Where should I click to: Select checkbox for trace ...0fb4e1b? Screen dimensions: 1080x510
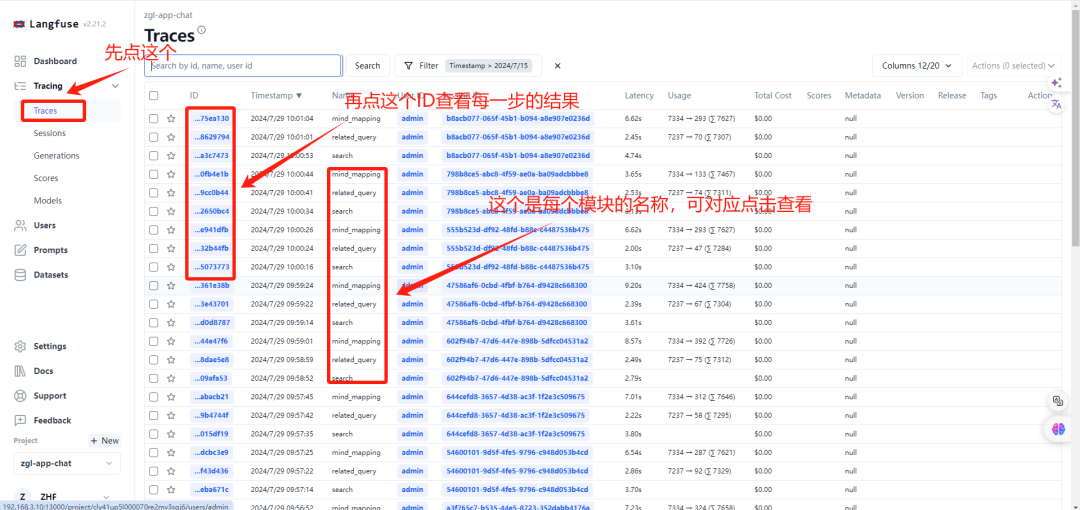[154, 174]
